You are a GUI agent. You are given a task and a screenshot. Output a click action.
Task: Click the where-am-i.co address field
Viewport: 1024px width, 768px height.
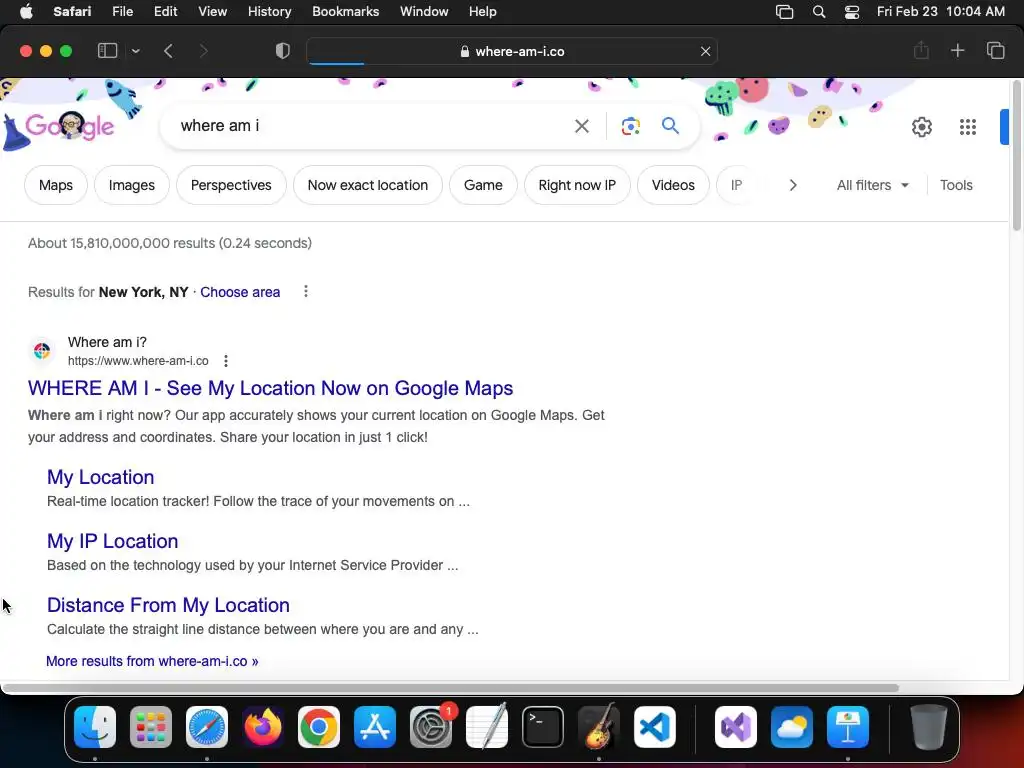tap(512, 51)
